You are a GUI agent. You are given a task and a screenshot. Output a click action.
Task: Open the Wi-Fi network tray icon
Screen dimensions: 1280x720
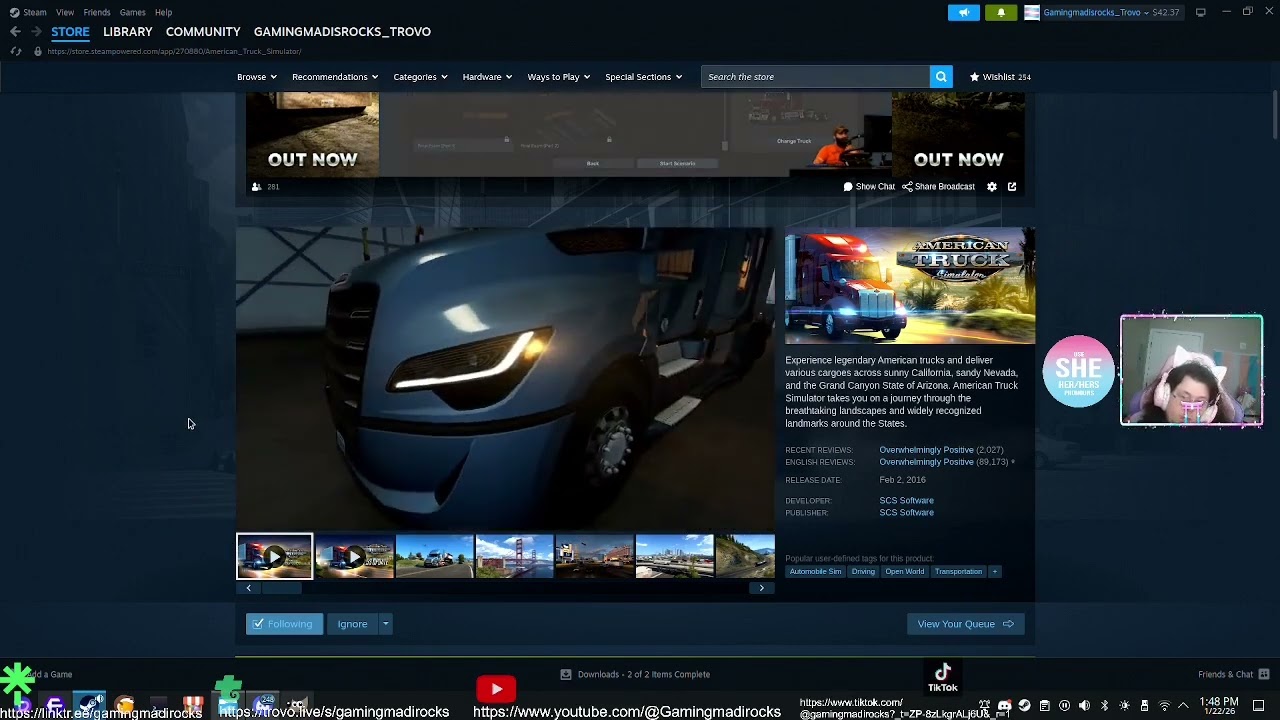pyautogui.click(x=1164, y=706)
